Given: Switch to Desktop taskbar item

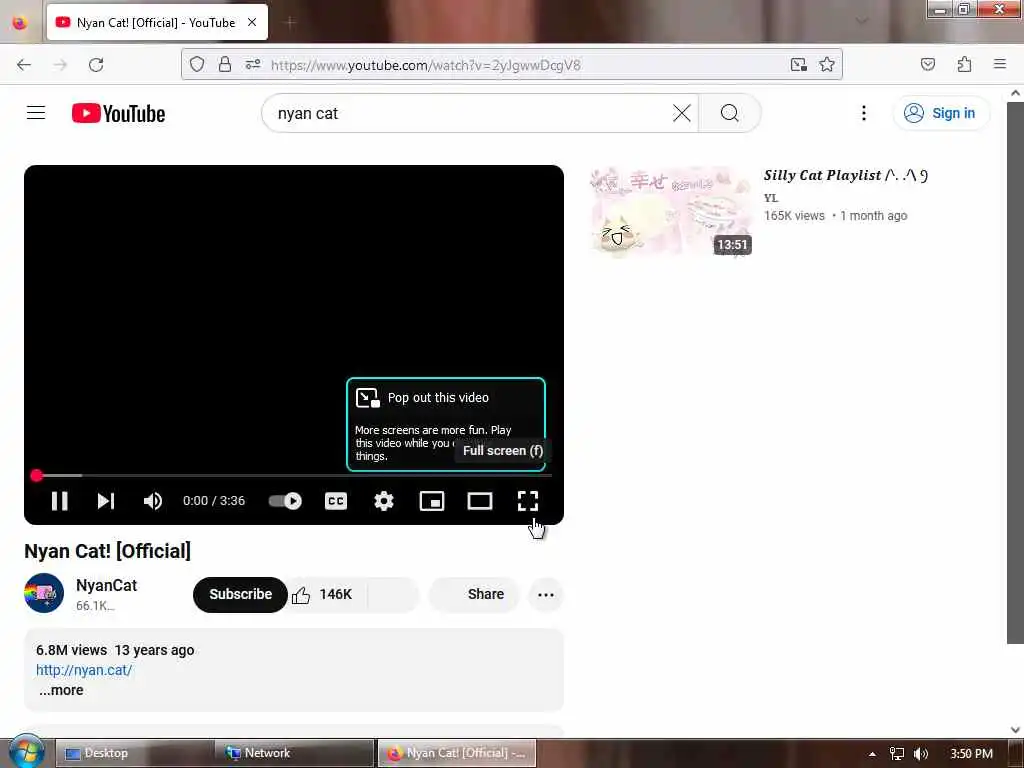Looking at the screenshot, I should coord(135,753).
